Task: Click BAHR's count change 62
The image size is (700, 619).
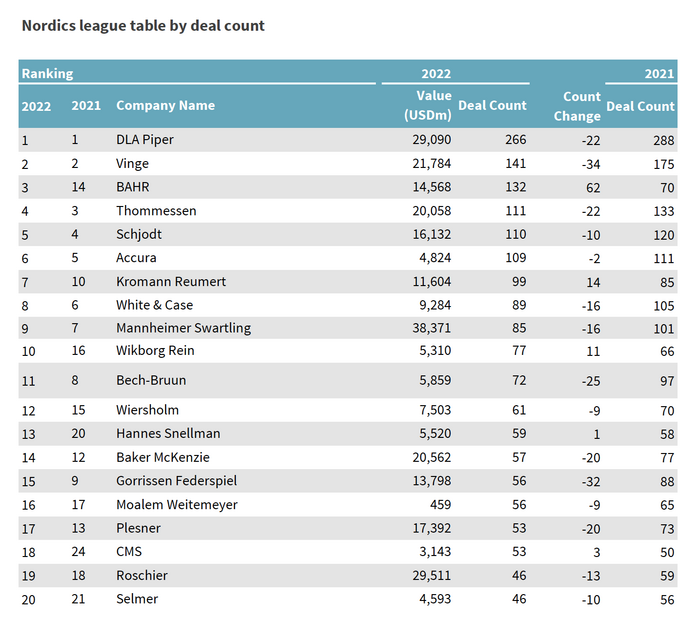Action: (x=593, y=188)
